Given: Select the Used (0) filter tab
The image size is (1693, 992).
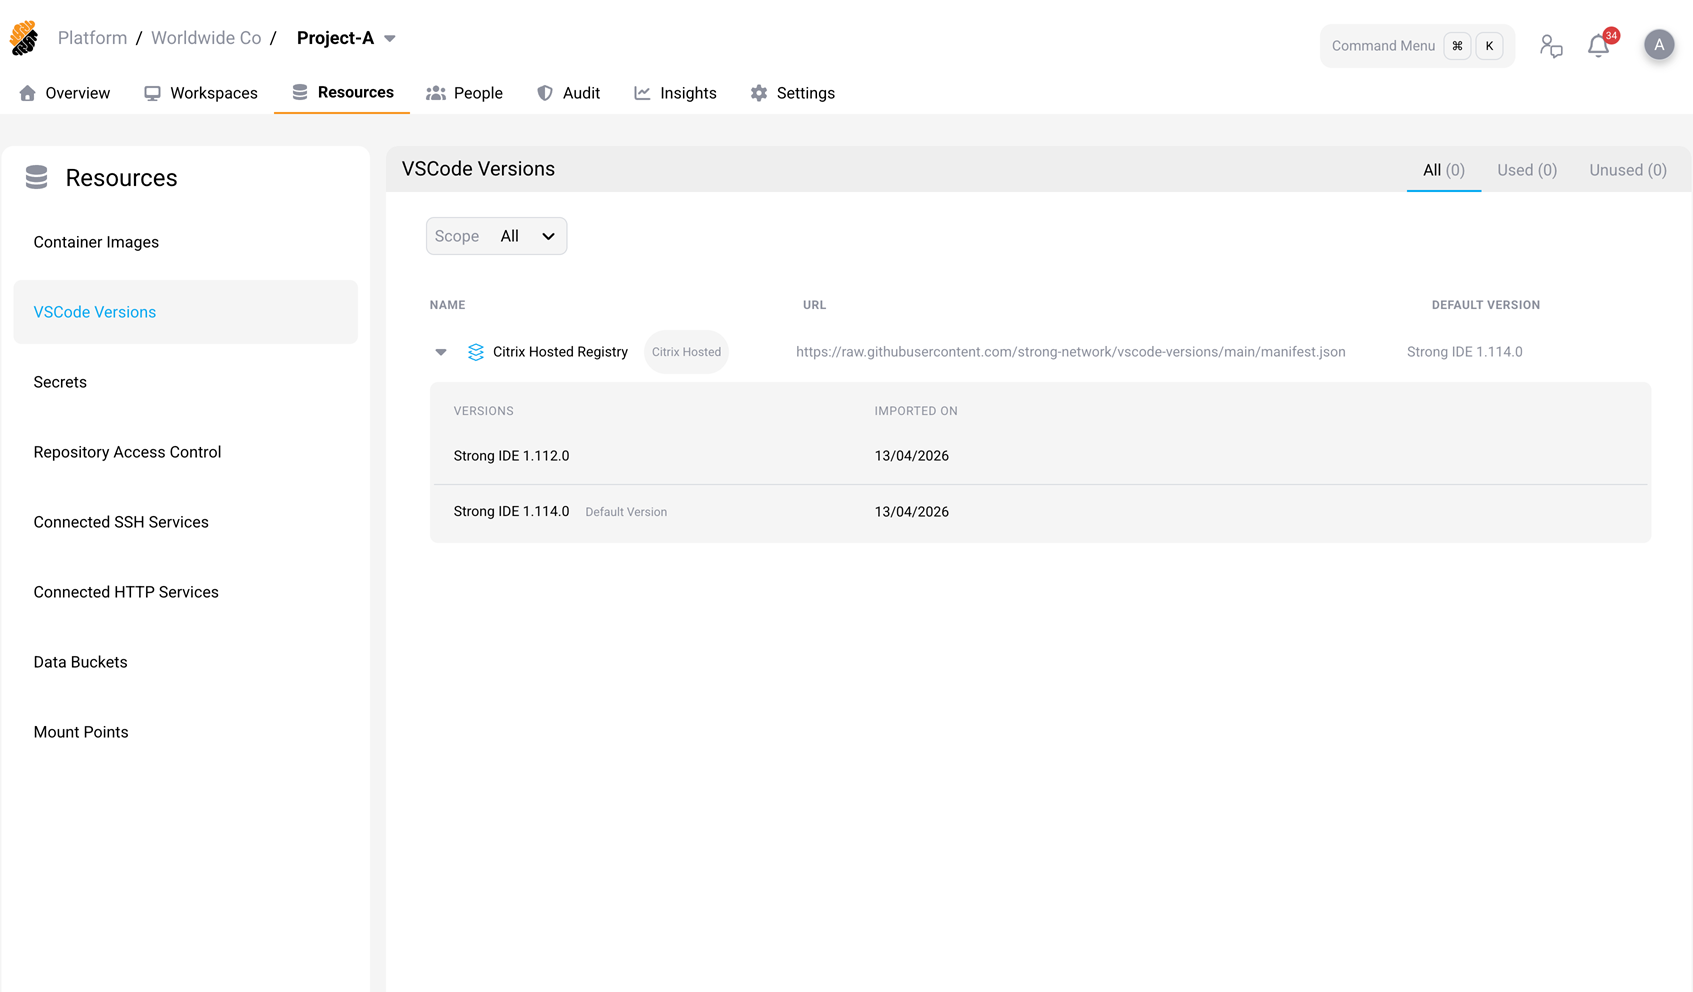Looking at the screenshot, I should 1527,170.
